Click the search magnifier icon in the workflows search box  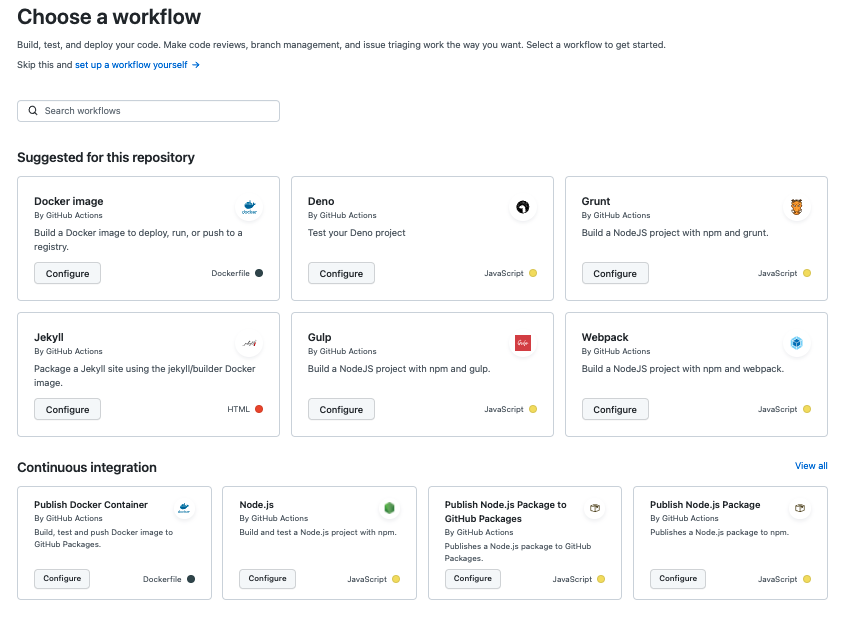pyautogui.click(x=33, y=110)
